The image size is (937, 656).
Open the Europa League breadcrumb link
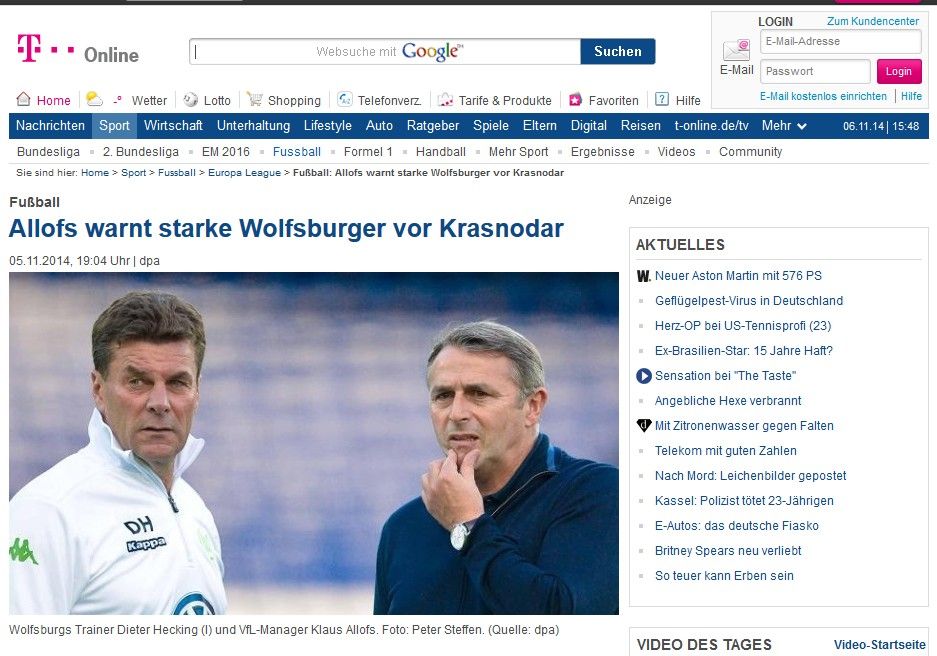244,173
